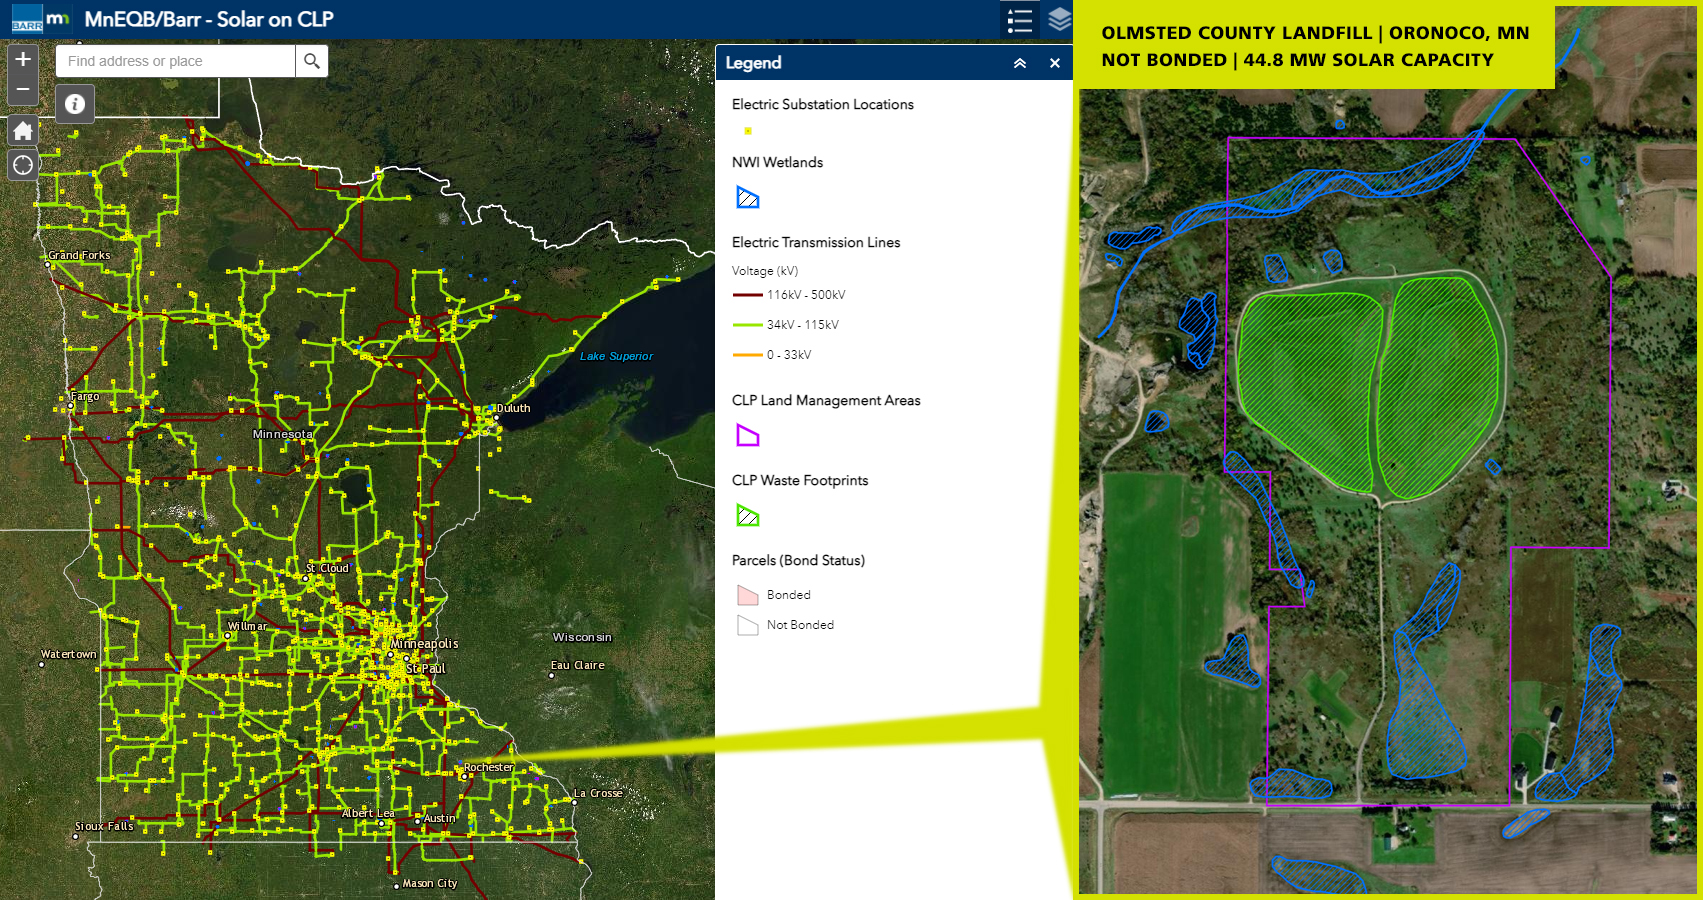Image resolution: width=1703 pixels, height=900 pixels.
Task: Click the Minneapolis label on map
Action: 425,644
